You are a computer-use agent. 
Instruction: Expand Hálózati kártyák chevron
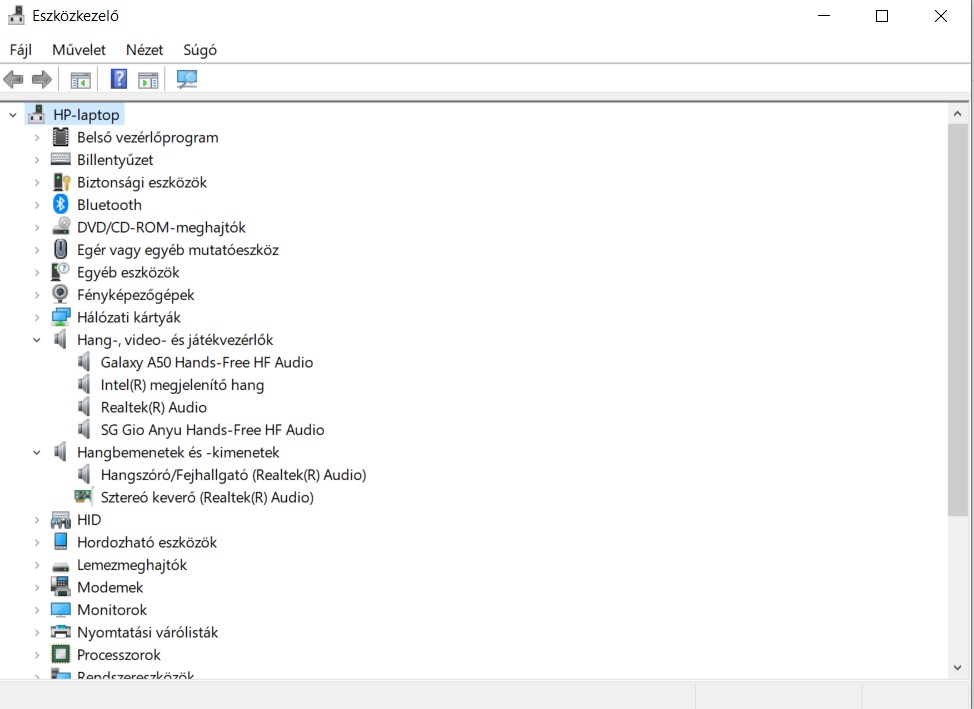[x=37, y=318]
